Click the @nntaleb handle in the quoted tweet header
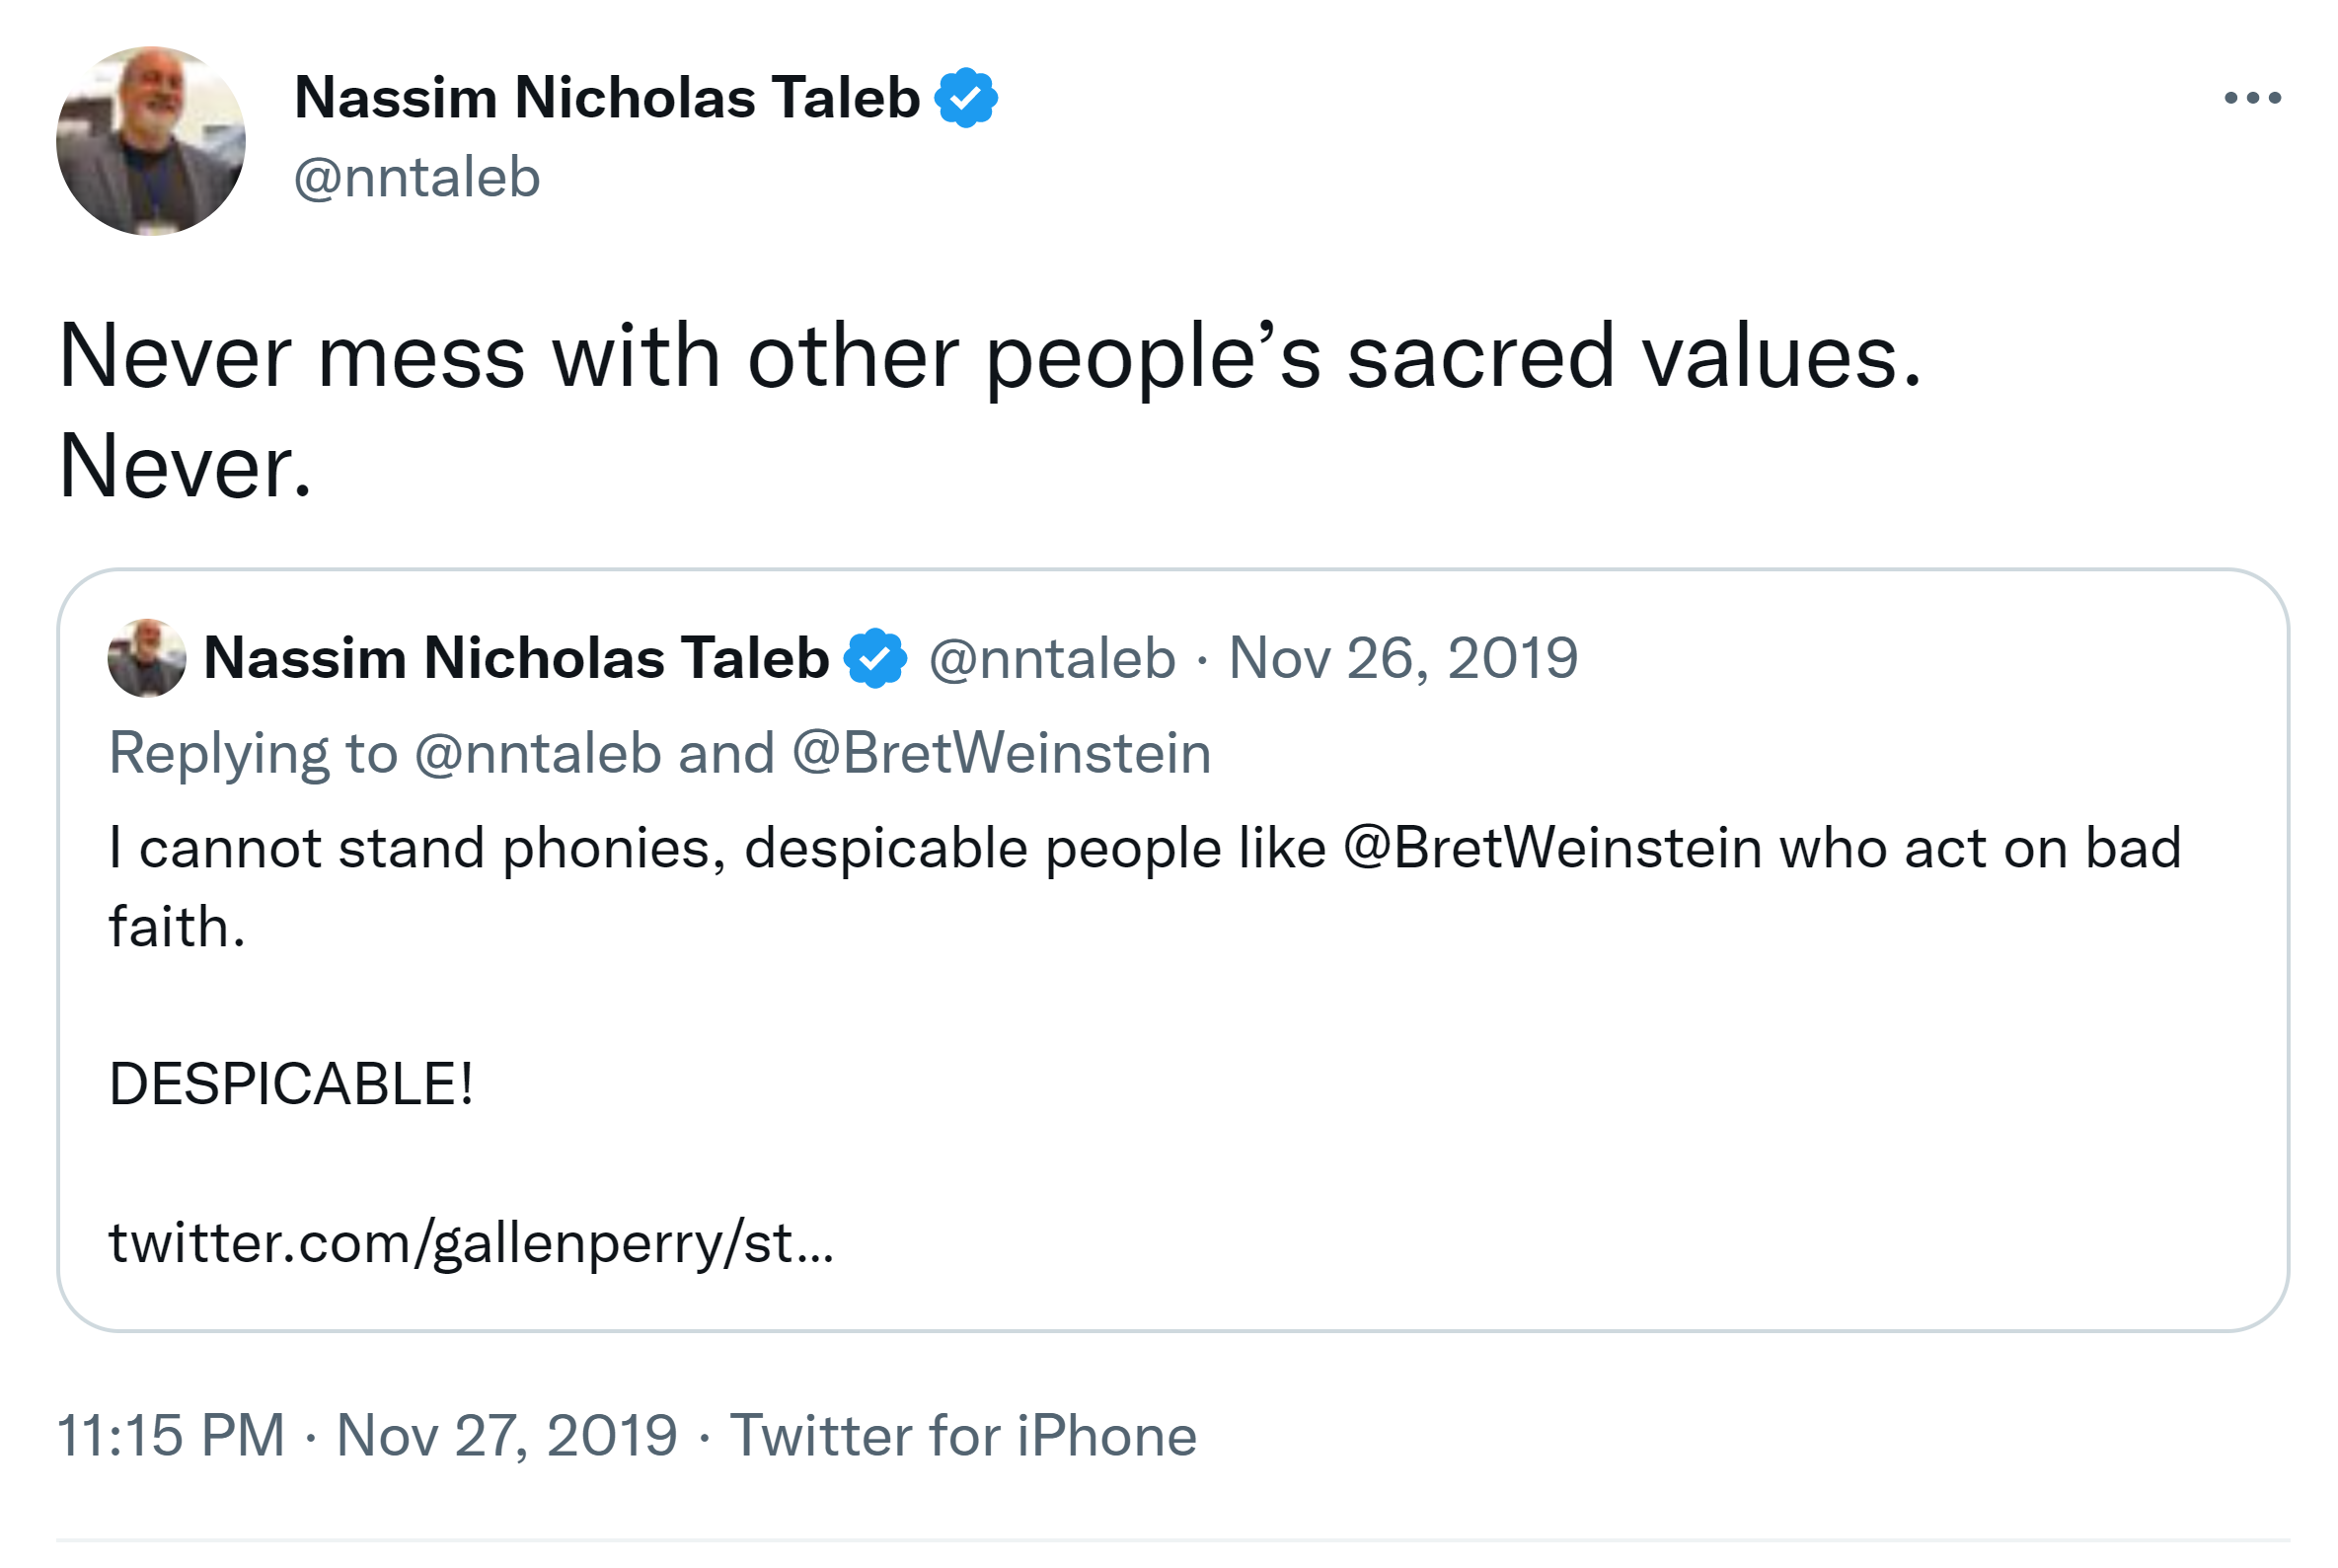 (x=1052, y=658)
